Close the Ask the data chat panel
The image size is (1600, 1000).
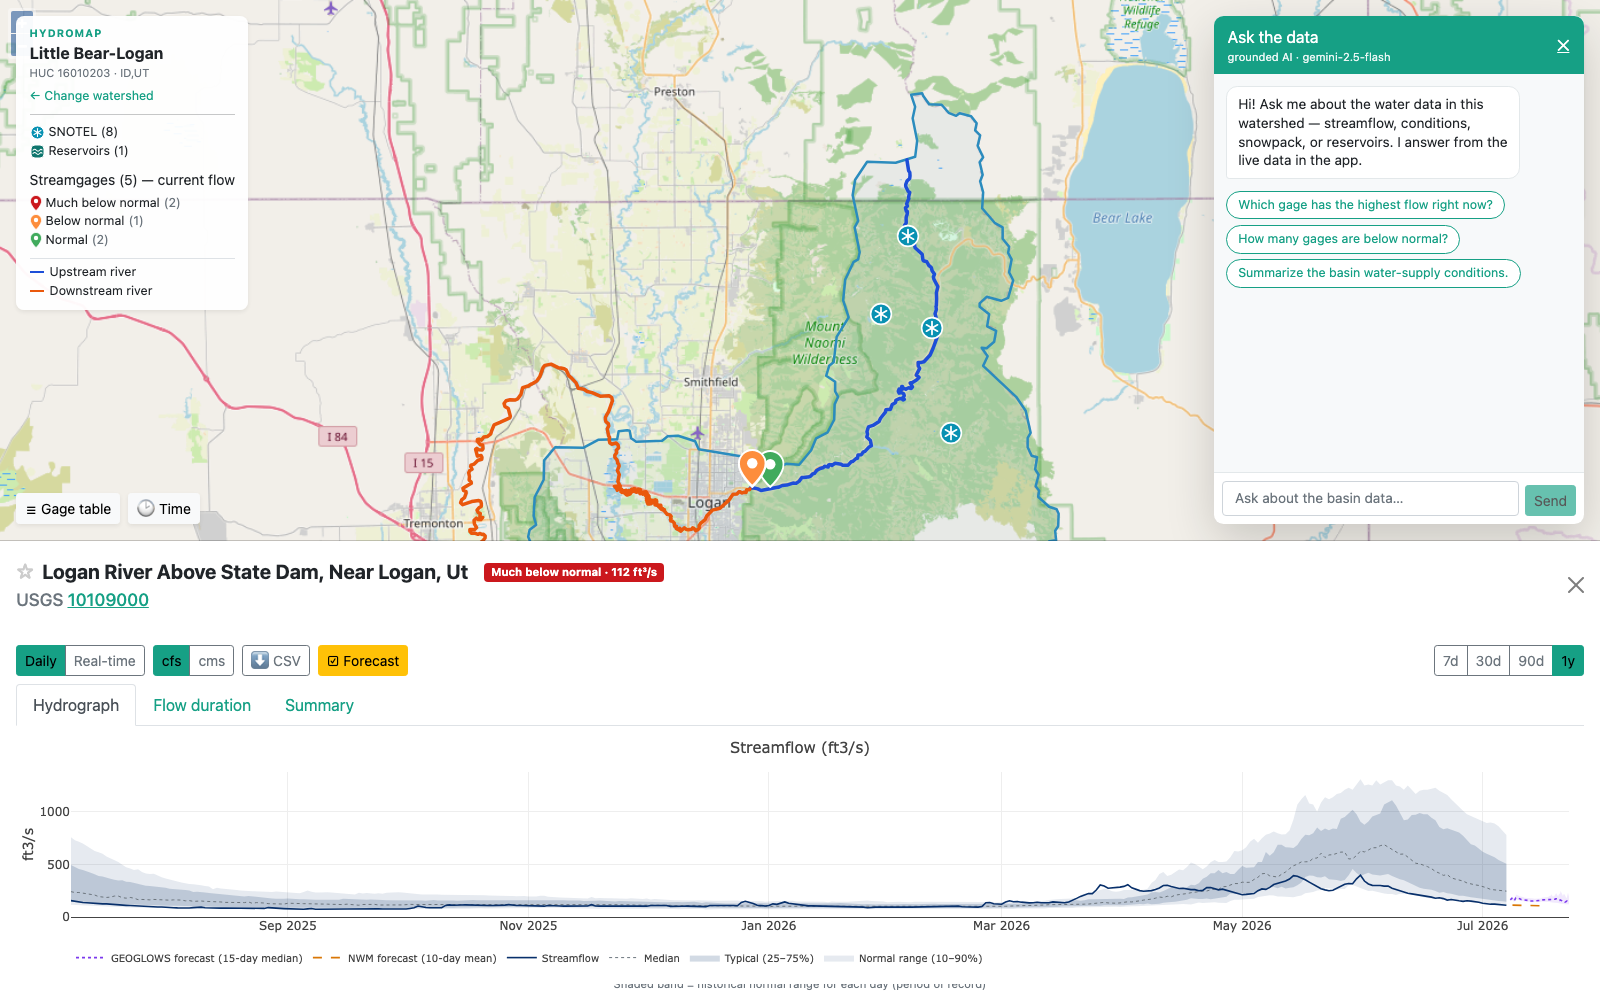click(x=1563, y=46)
